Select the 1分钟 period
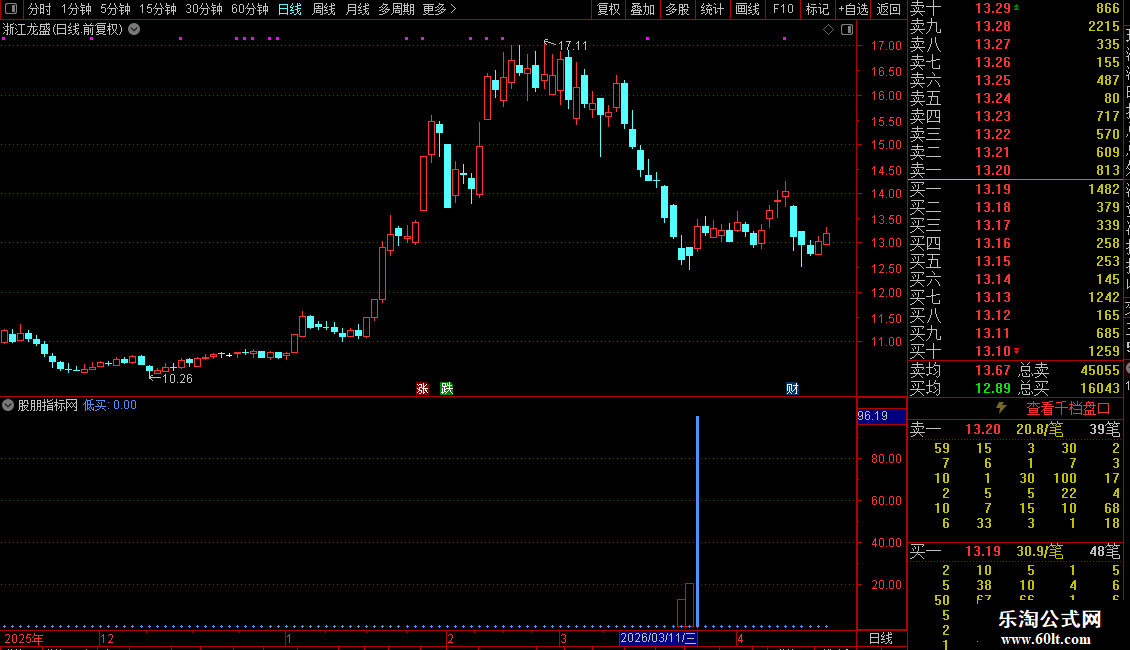This screenshot has width=1130, height=650. [76, 9]
